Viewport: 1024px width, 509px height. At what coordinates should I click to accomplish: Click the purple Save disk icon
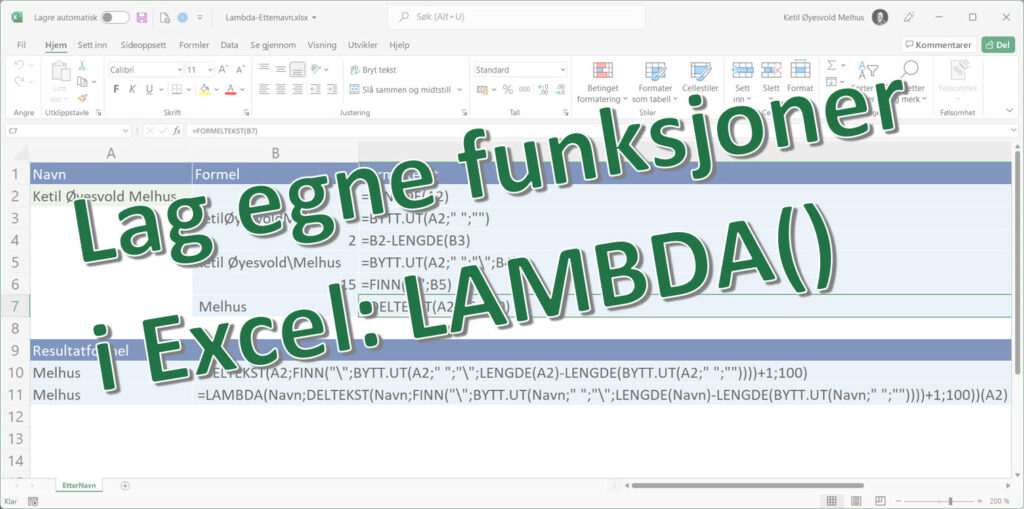coord(141,18)
